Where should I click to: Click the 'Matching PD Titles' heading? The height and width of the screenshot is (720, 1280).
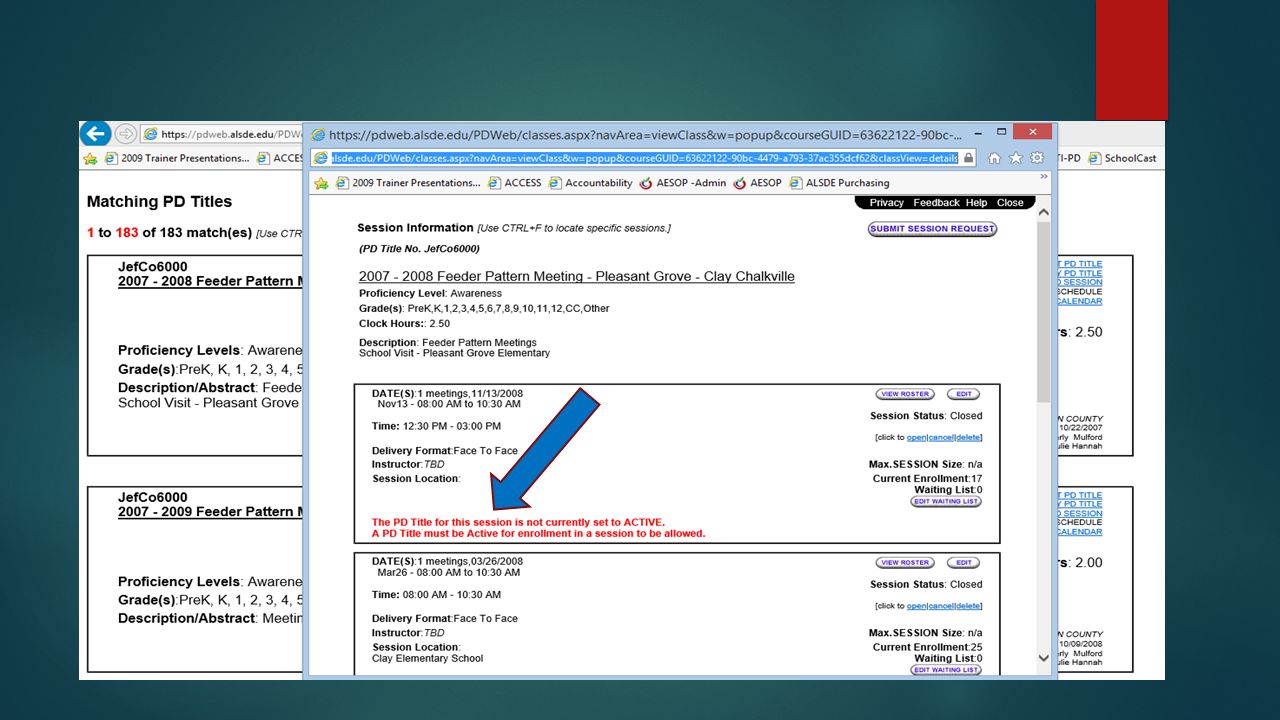(x=159, y=201)
